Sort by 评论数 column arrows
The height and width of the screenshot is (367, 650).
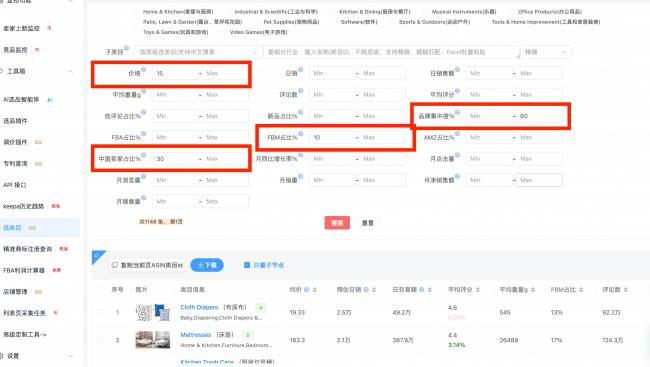pyautogui.click(x=626, y=289)
